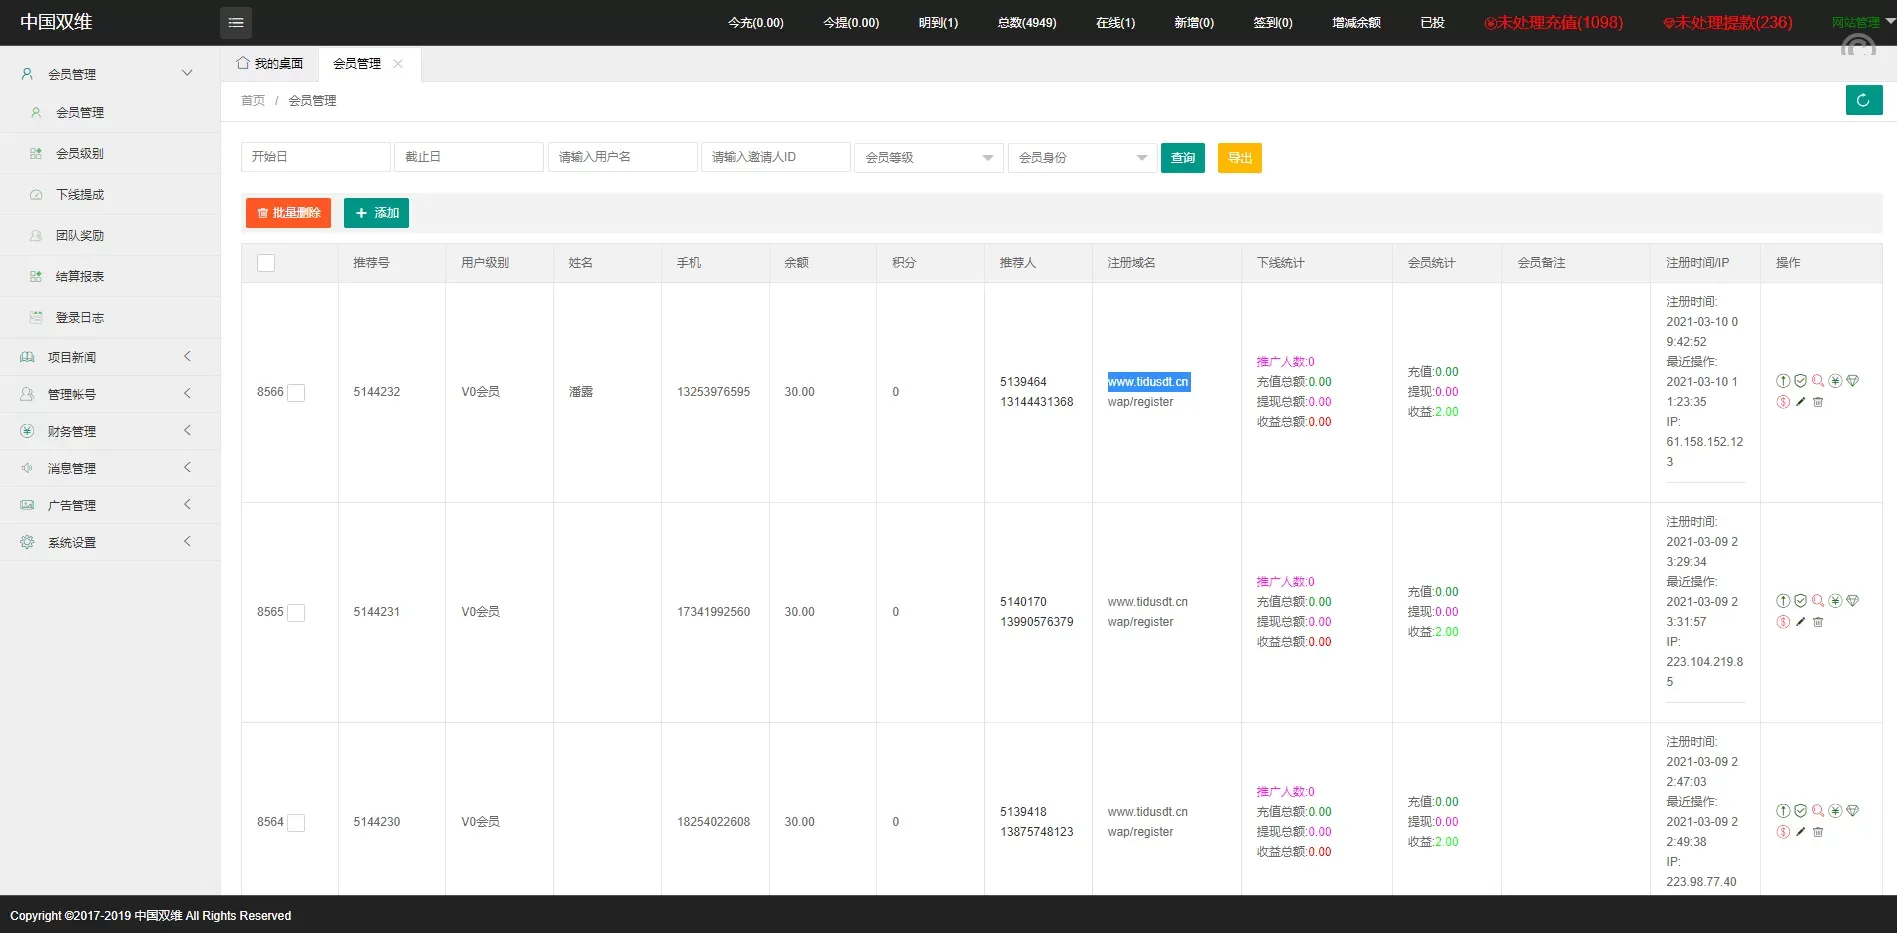Click the diamond icon in row 8565
Screen dimensions: 1897x933
pos(1852,601)
